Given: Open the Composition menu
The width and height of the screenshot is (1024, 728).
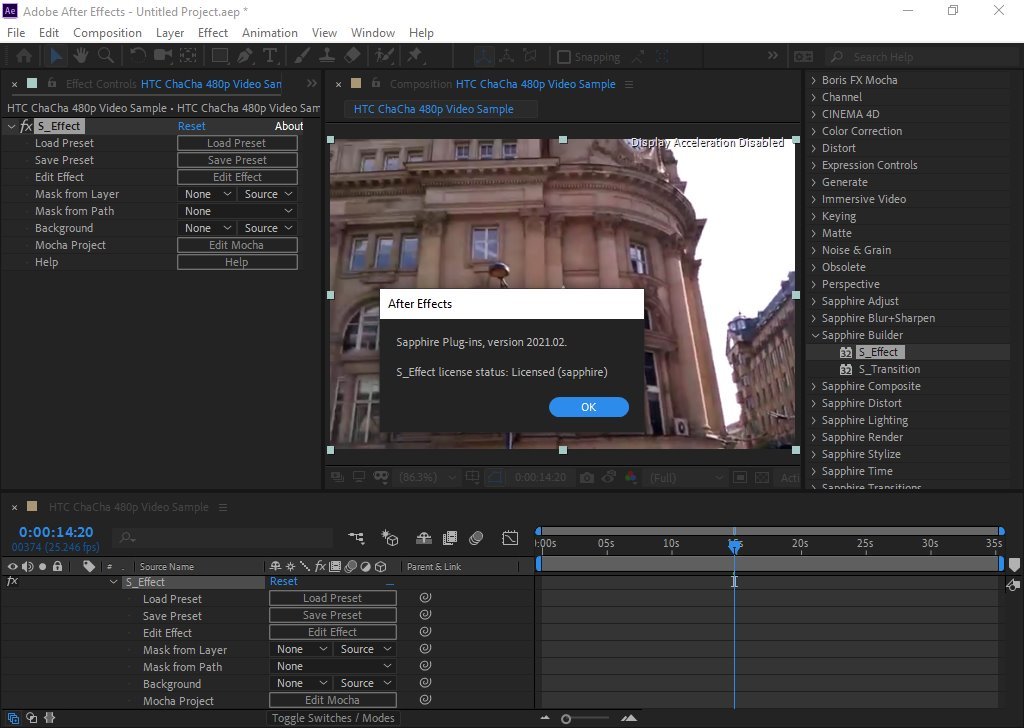Looking at the screenshot, I should tap(107, 33).
